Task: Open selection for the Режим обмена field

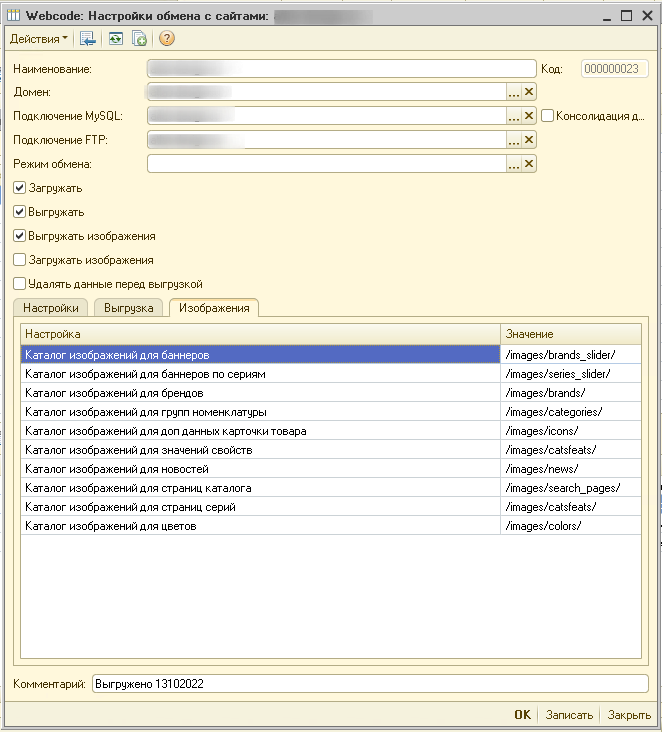Action: (x=514, y=164)
